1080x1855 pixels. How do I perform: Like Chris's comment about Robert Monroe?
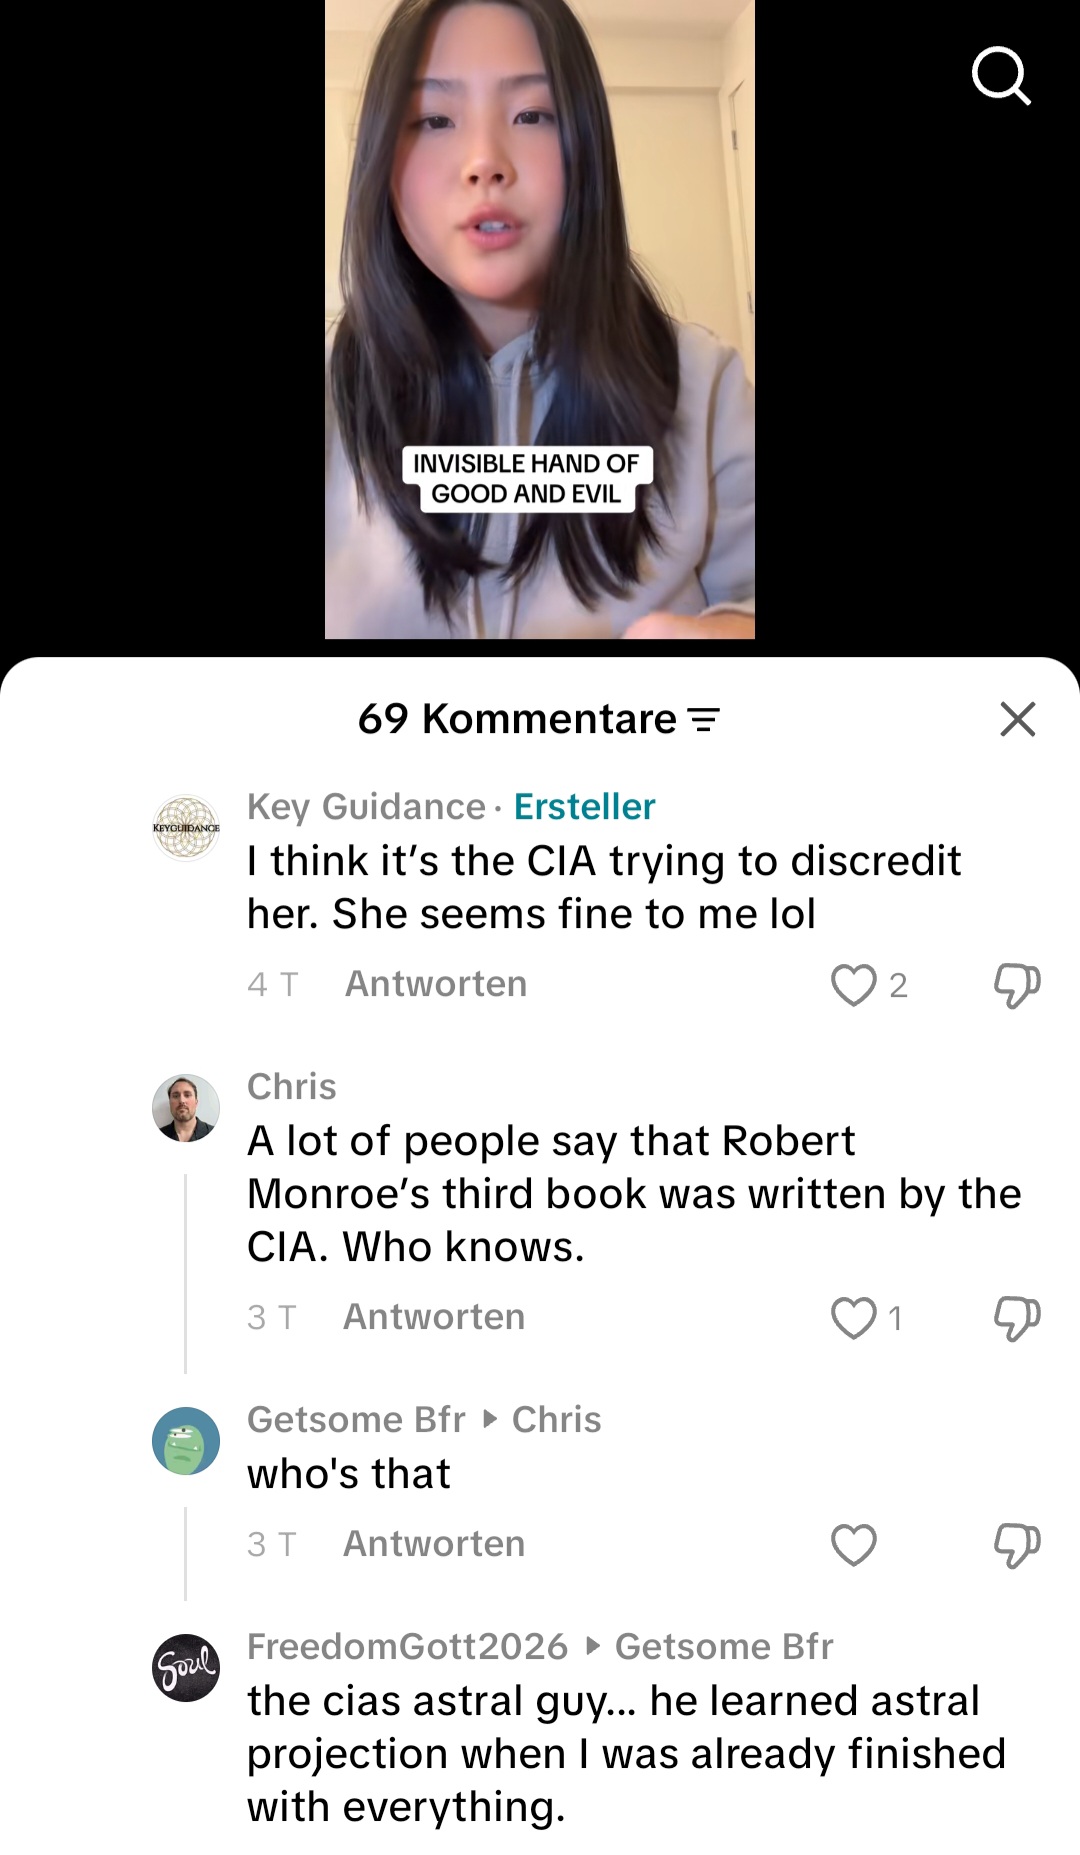point(854,1318)
